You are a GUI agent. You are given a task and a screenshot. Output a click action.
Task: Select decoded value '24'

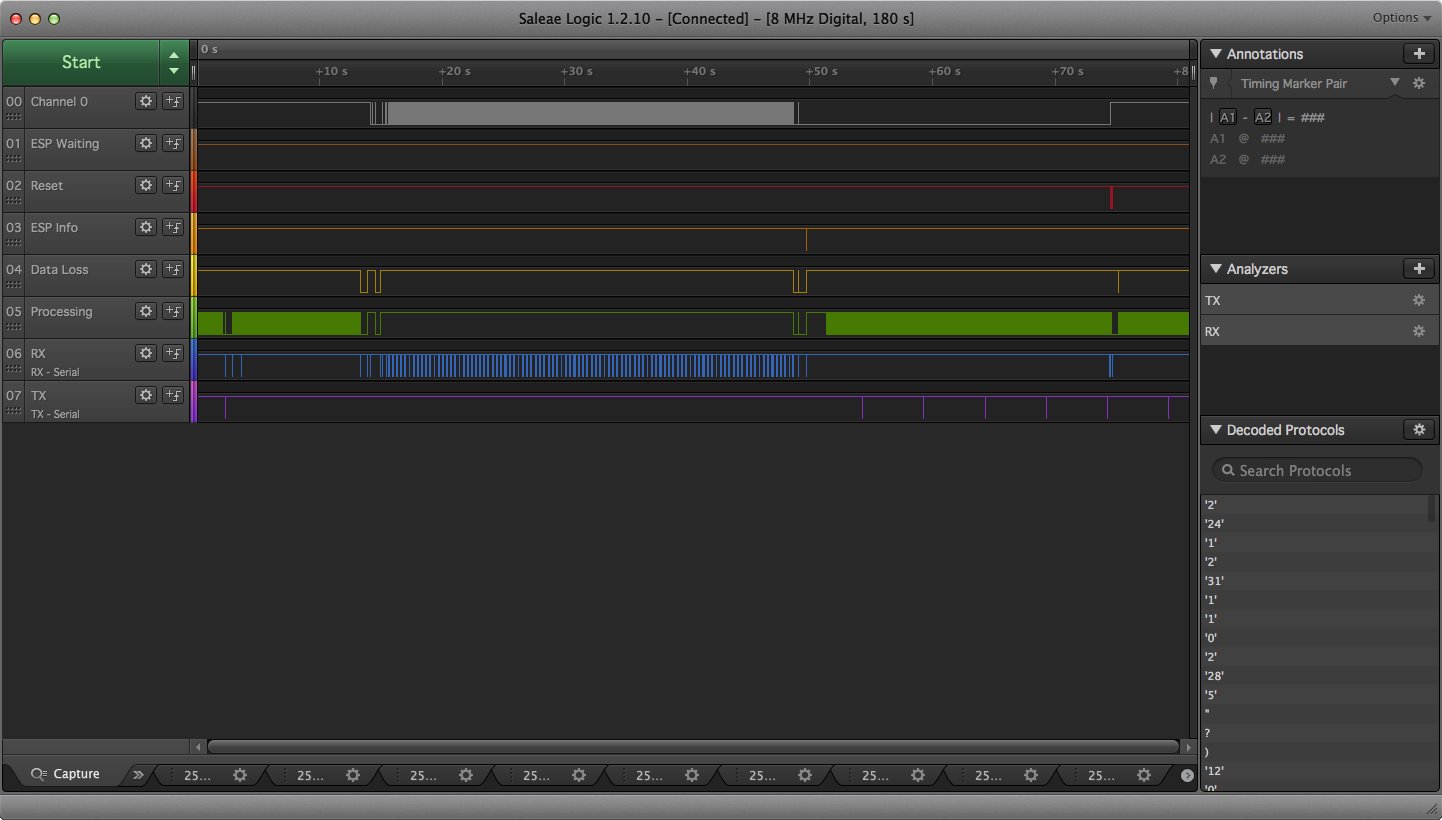pos(1214,524)
